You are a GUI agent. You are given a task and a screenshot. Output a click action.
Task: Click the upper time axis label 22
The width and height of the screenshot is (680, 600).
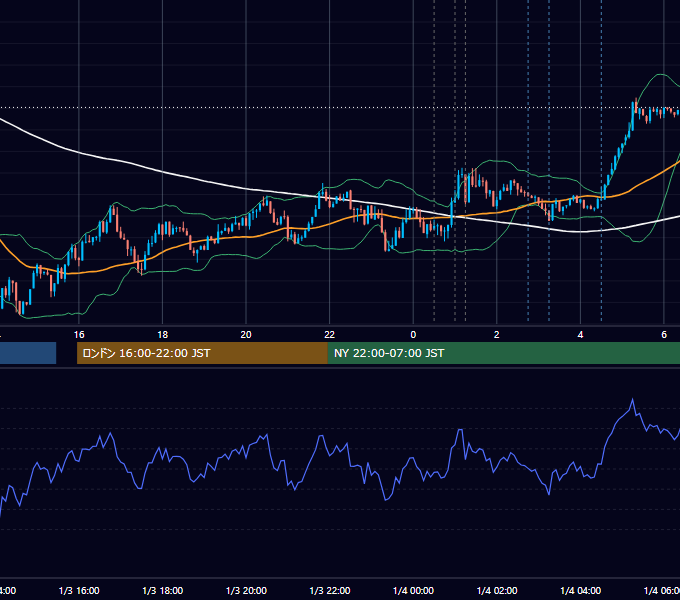(330, 335)
